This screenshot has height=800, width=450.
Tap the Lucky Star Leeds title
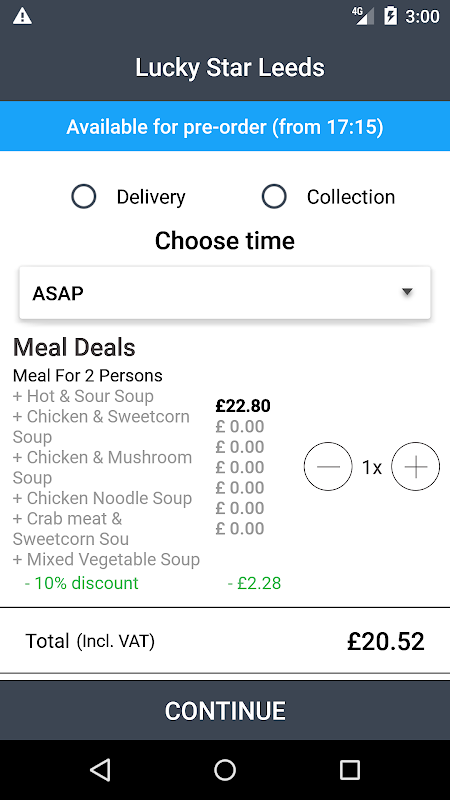pyautogui.click(x=230, y=68)
